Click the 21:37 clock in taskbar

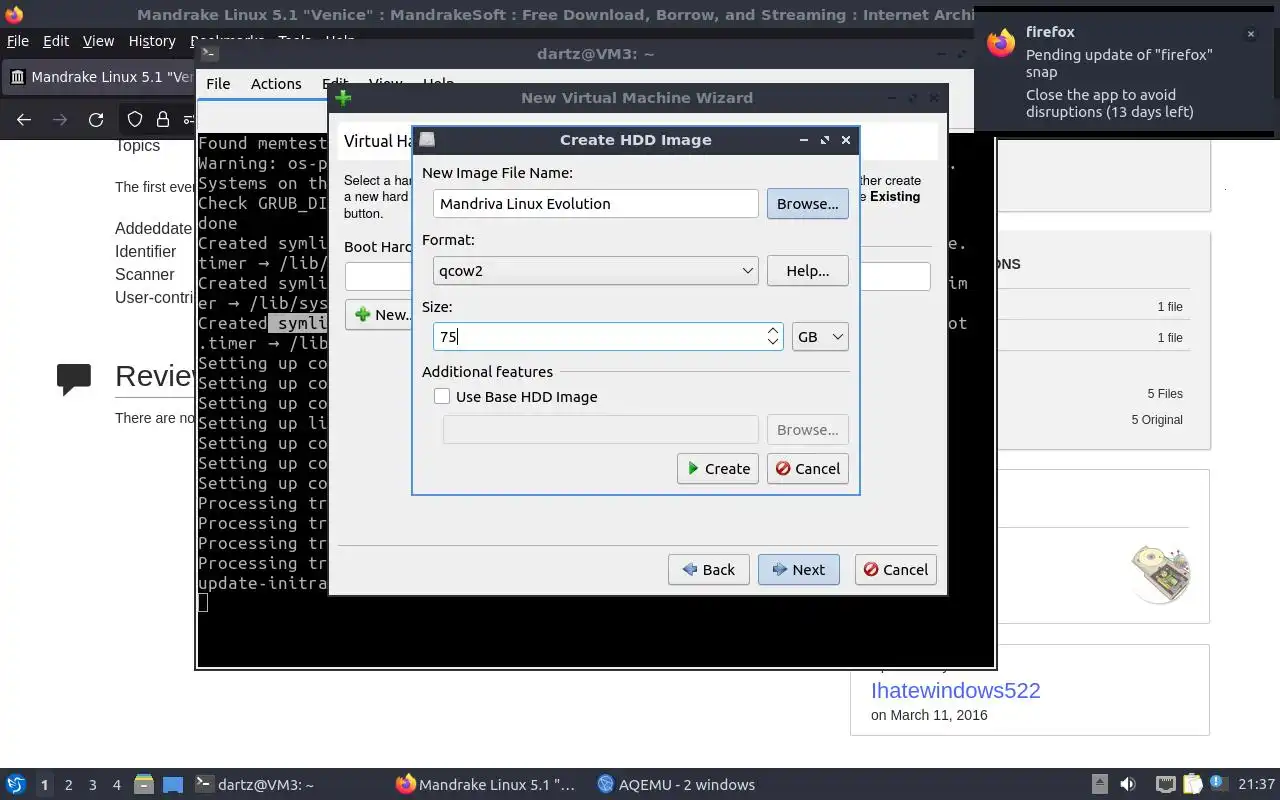click(x=1256, y=785)
